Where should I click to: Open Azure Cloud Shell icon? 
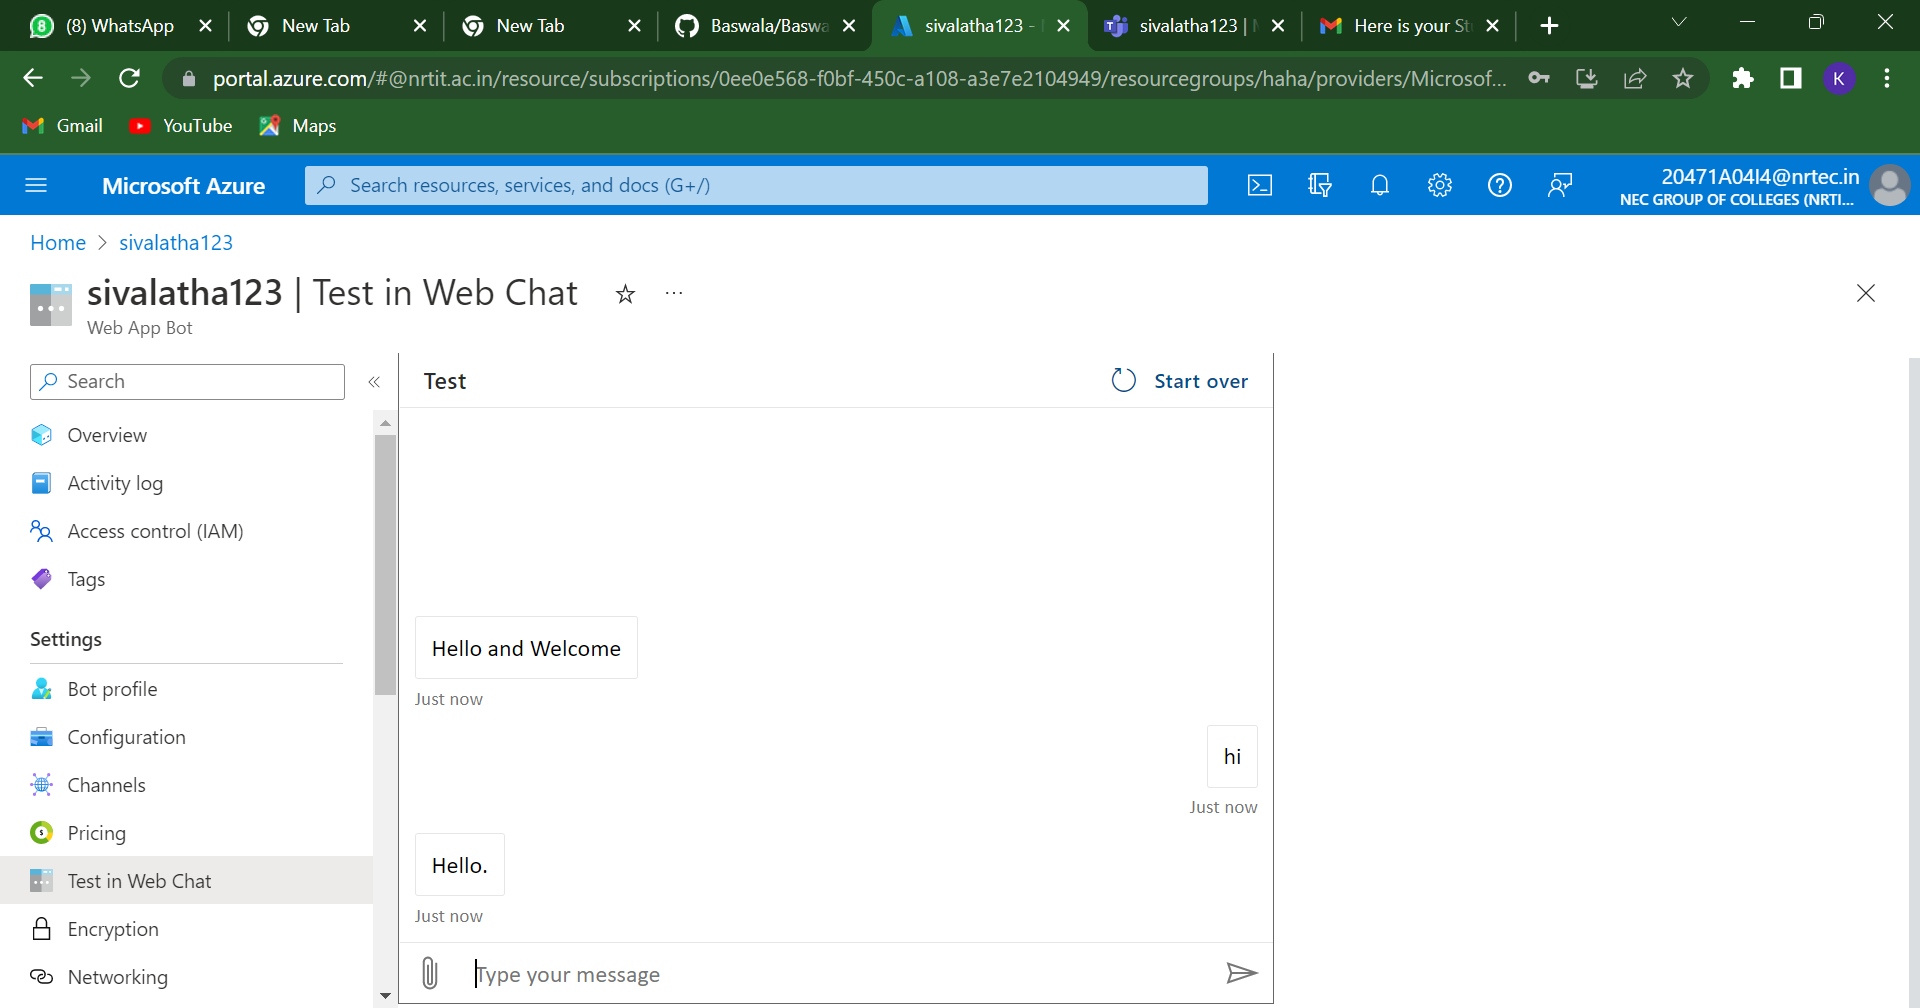(1260, 185)
